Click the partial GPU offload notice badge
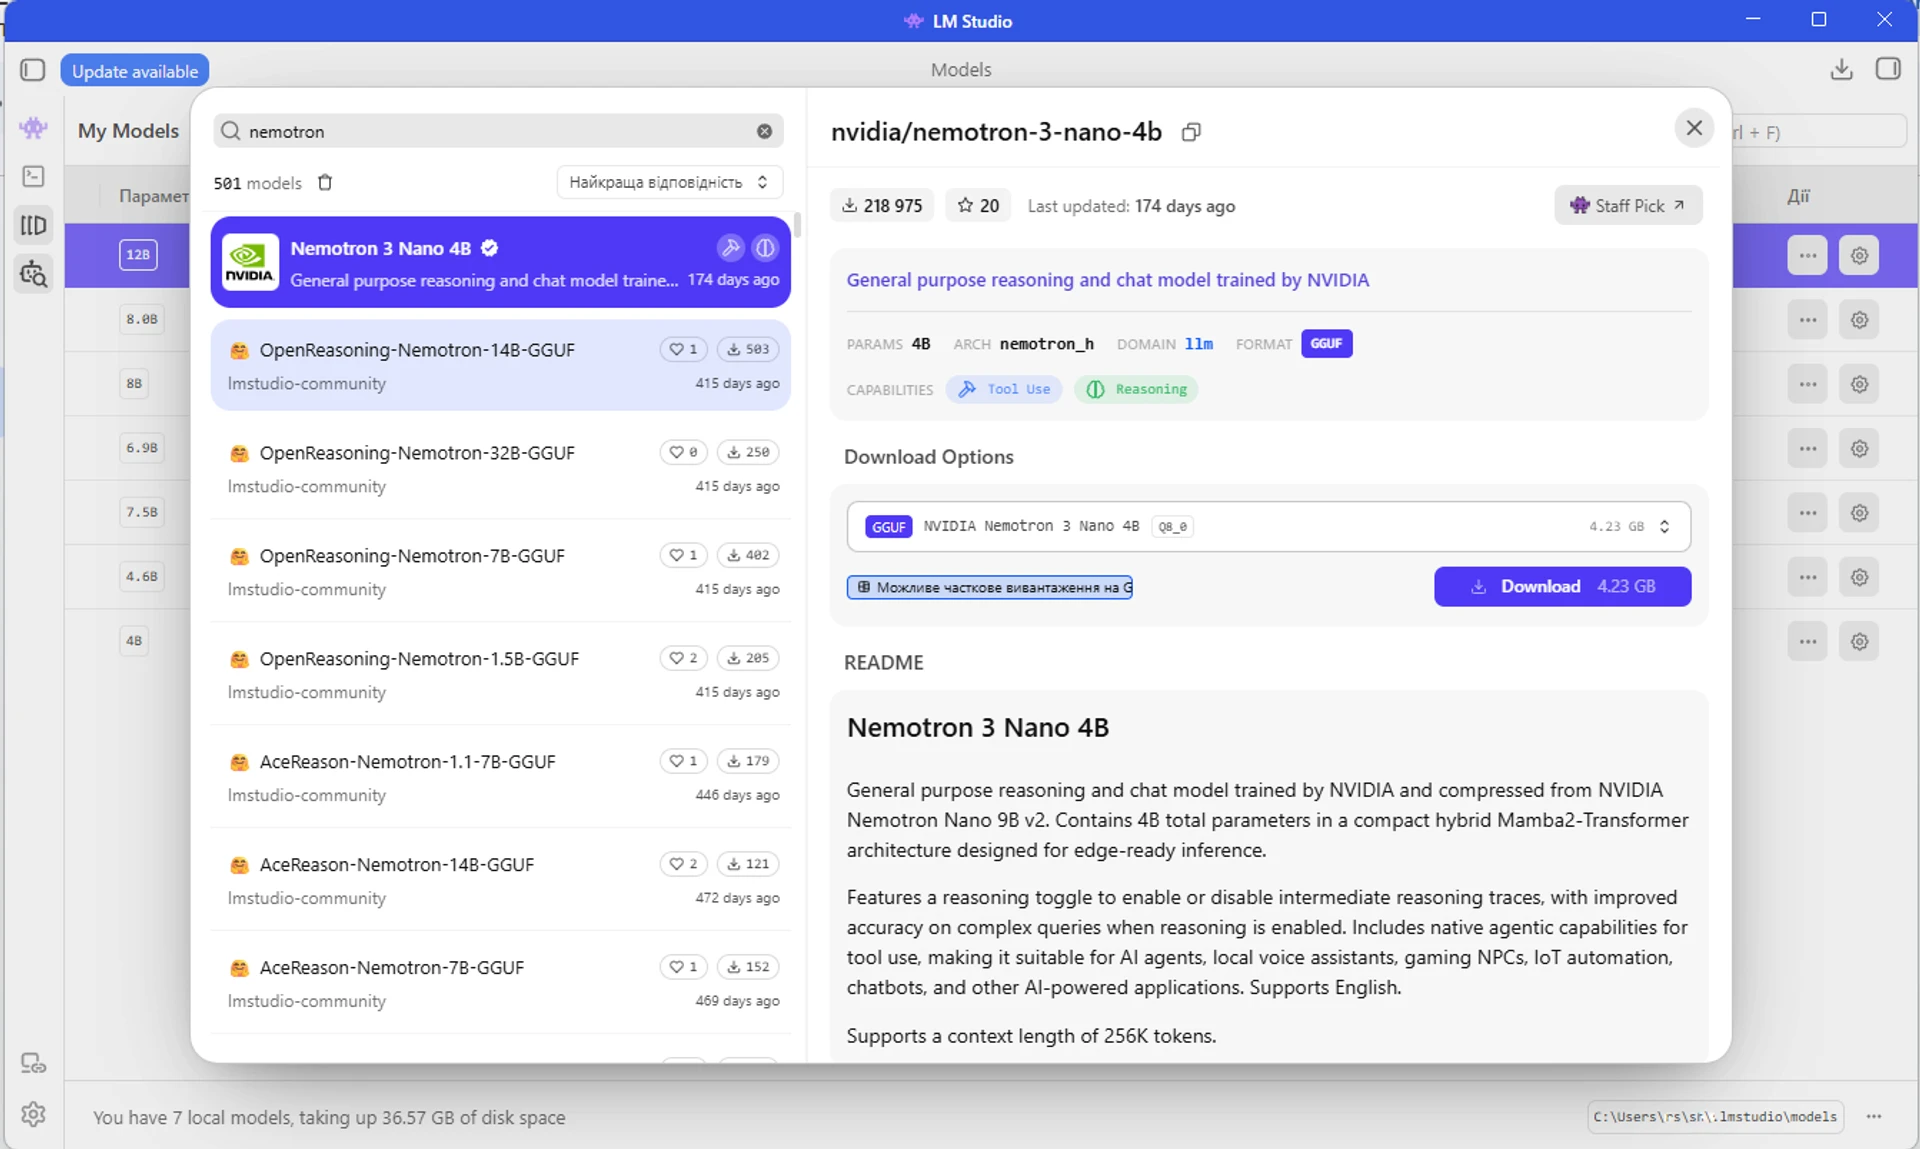This screenshot has width=1920, height=1149. tap(990, 588)
